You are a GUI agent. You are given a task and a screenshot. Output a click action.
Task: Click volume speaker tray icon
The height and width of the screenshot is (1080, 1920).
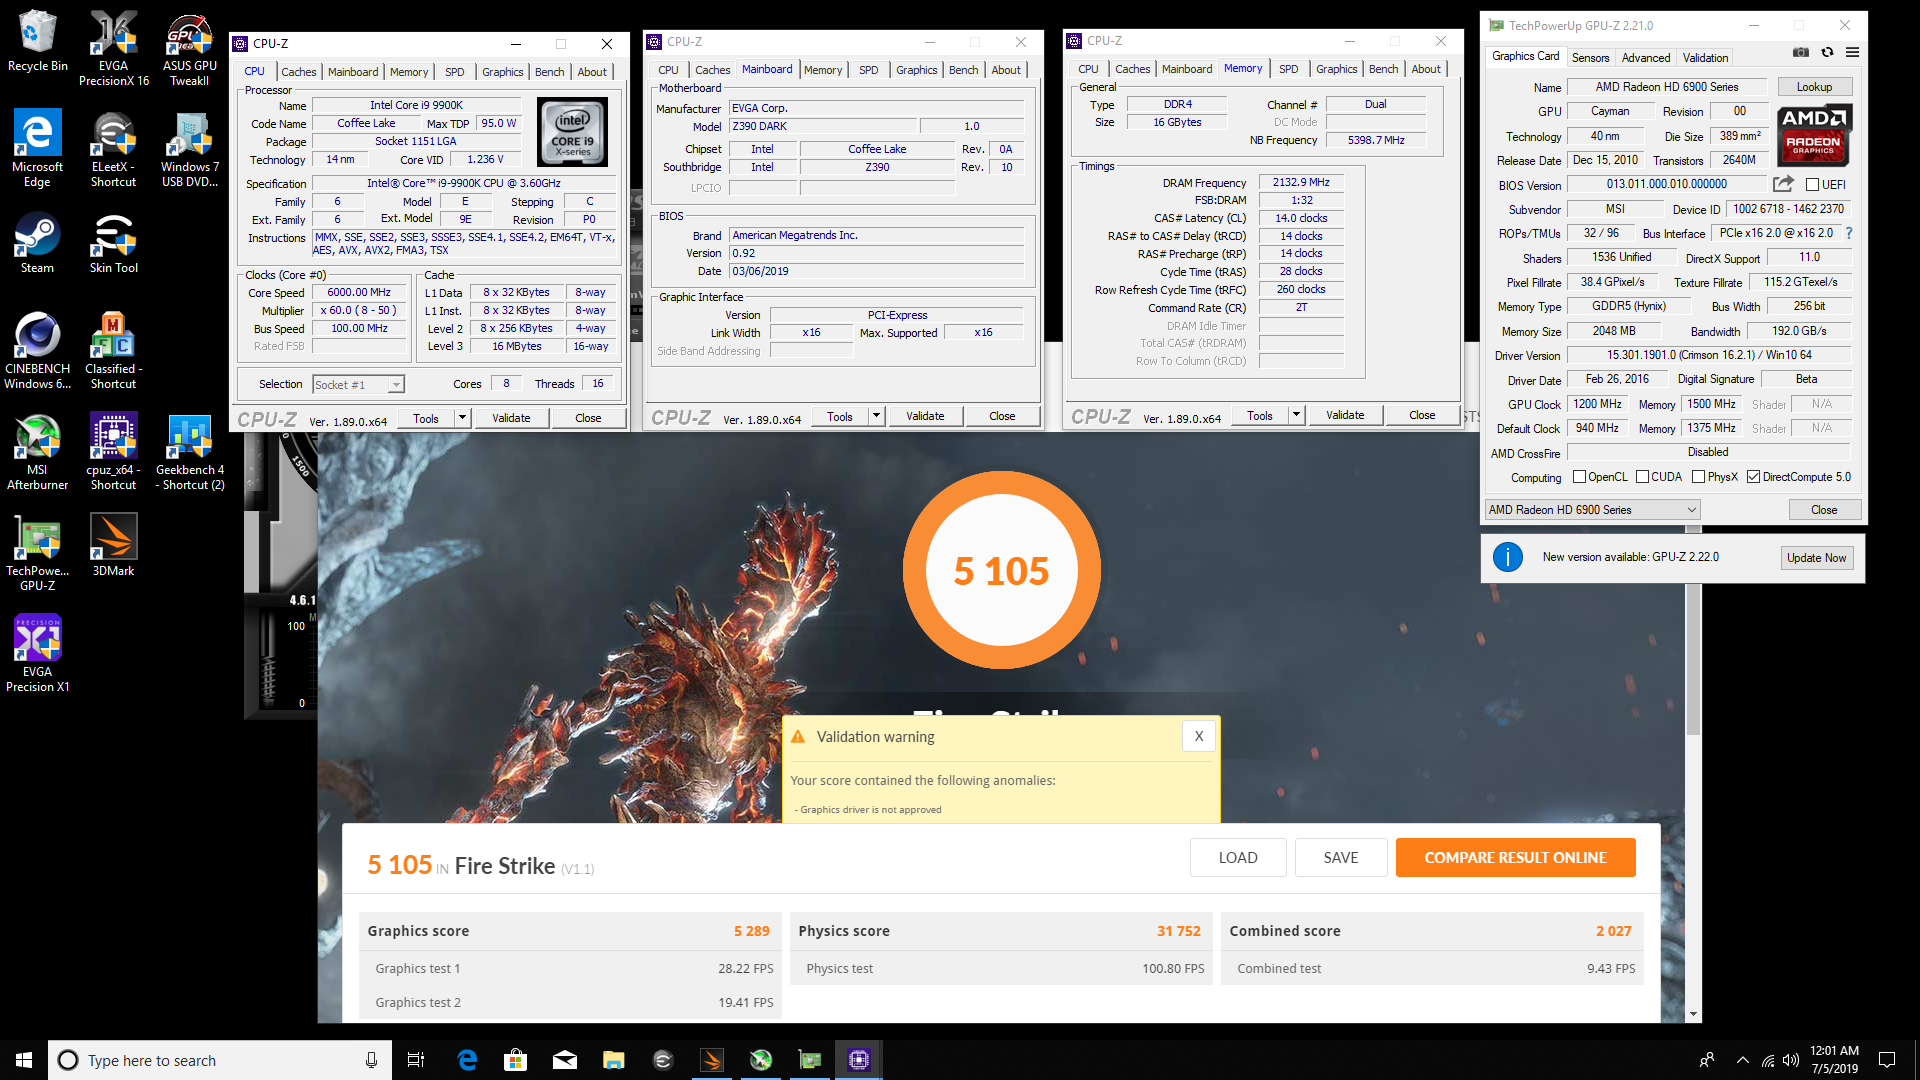tap(1790, 1060)
